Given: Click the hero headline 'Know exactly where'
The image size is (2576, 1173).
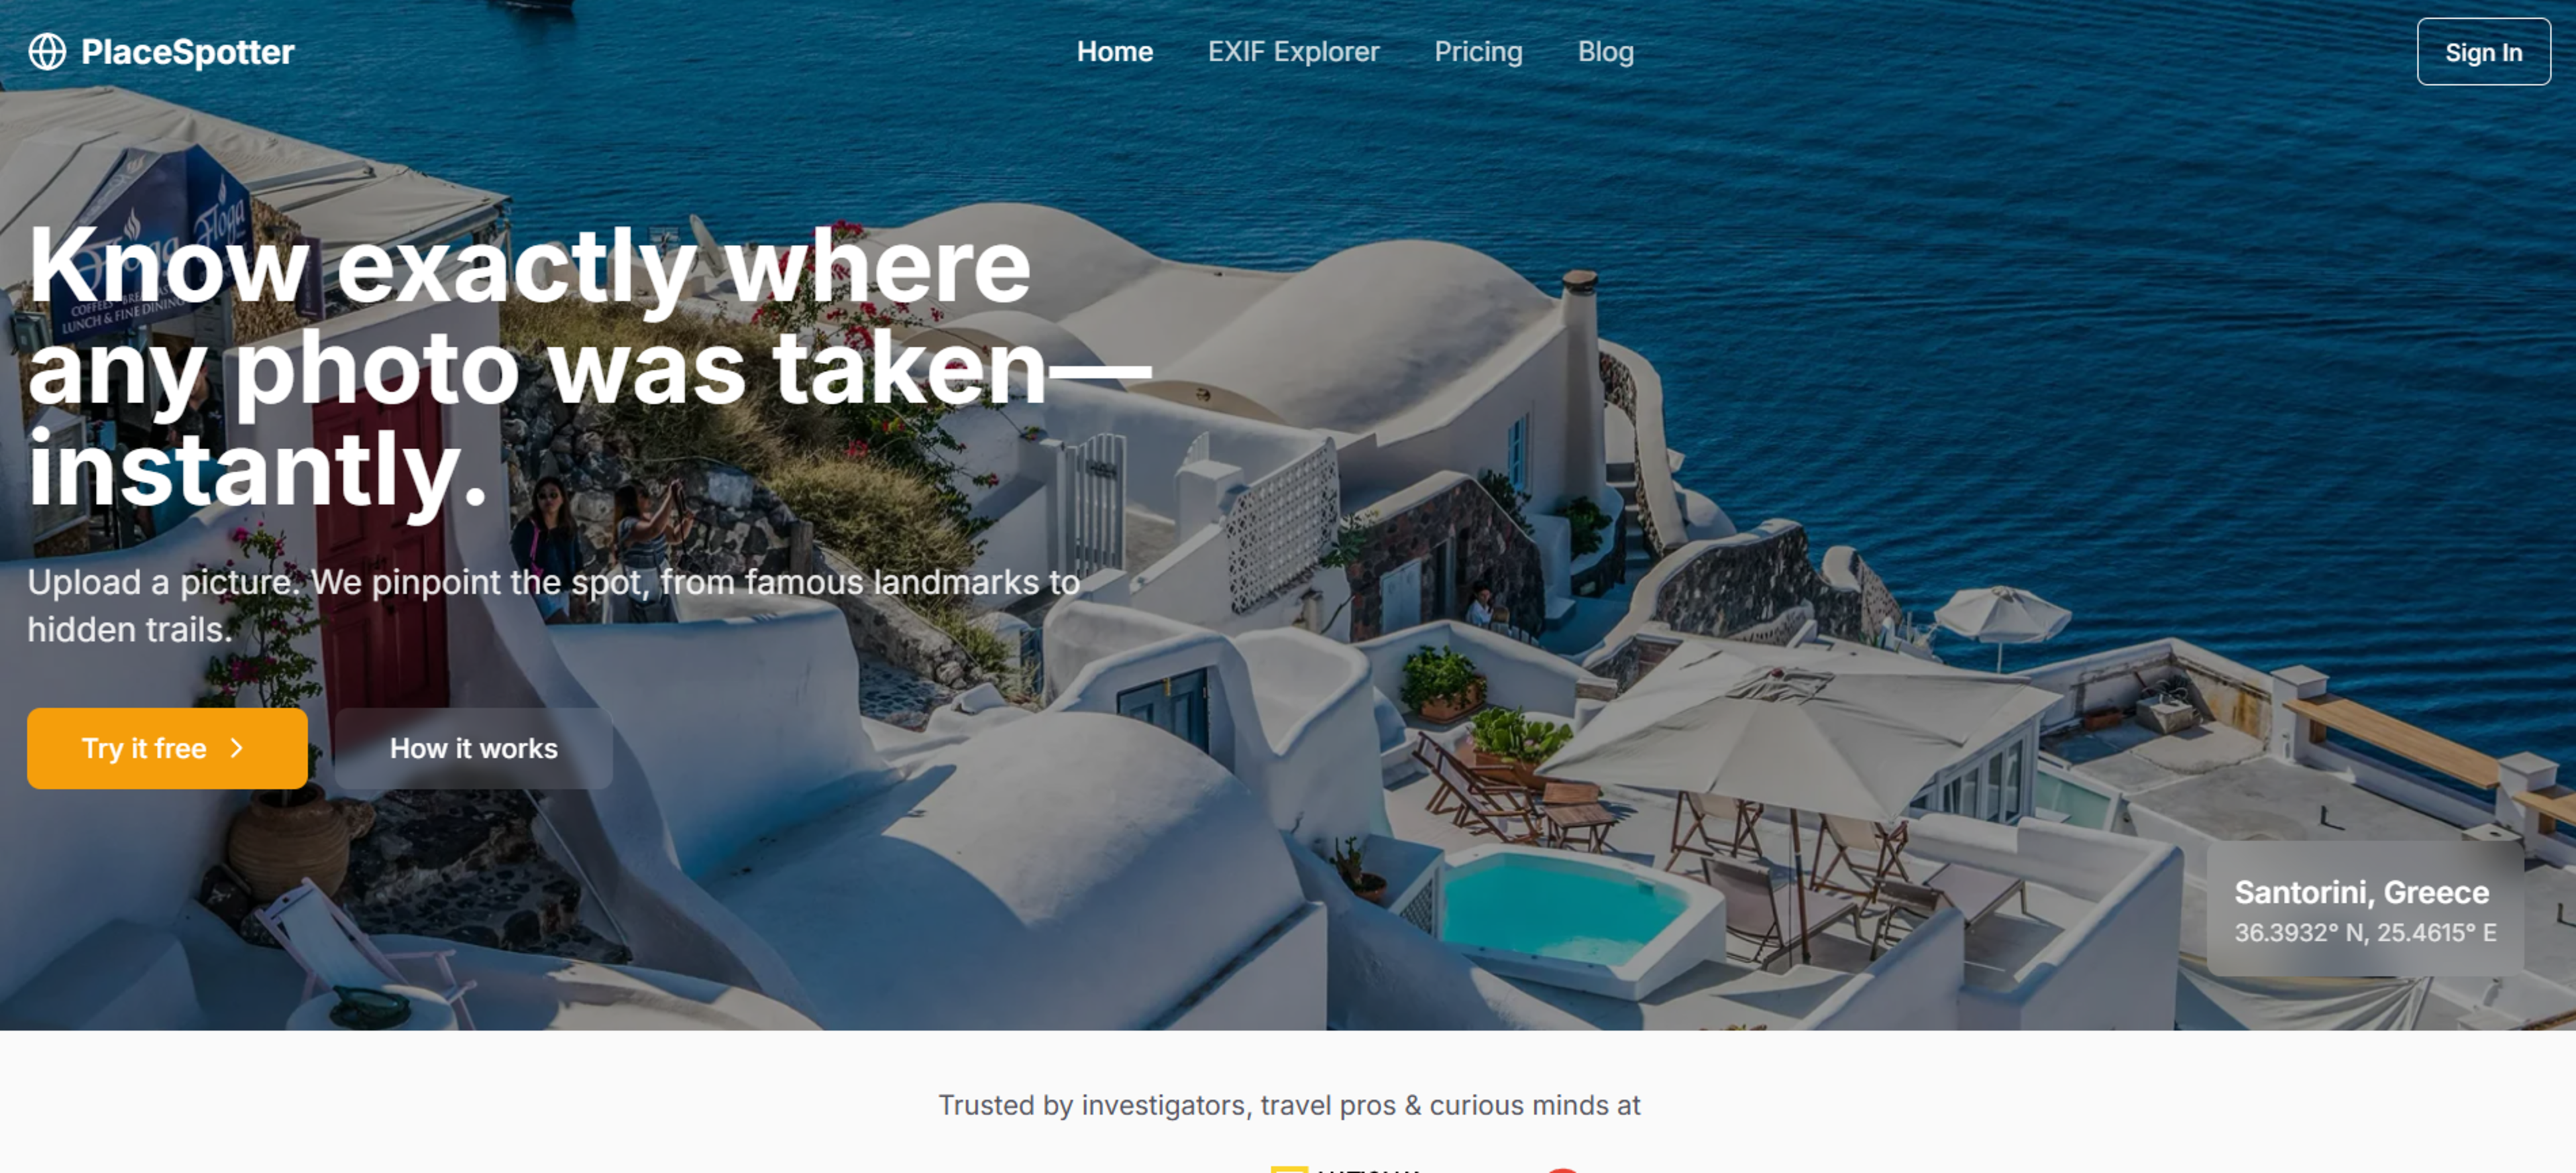Looking at the screenshot, I should pos(529,265).
